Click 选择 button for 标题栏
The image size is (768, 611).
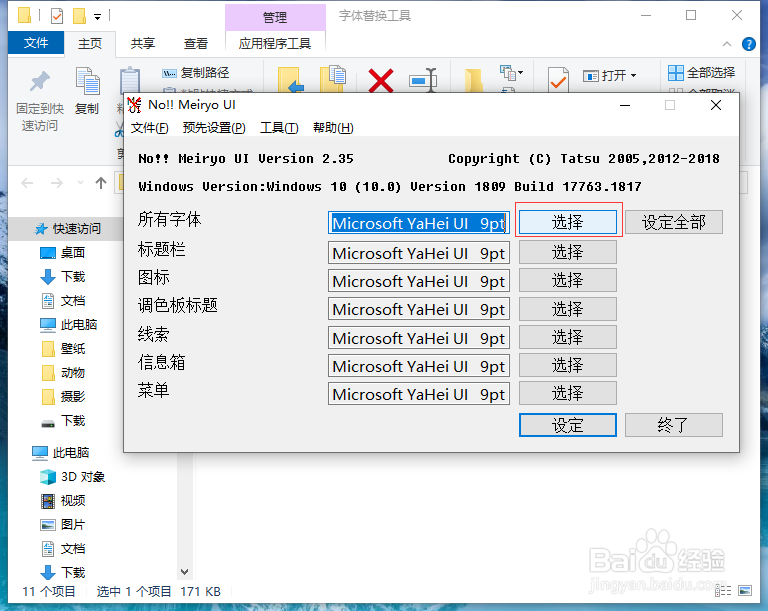[568, 252]
